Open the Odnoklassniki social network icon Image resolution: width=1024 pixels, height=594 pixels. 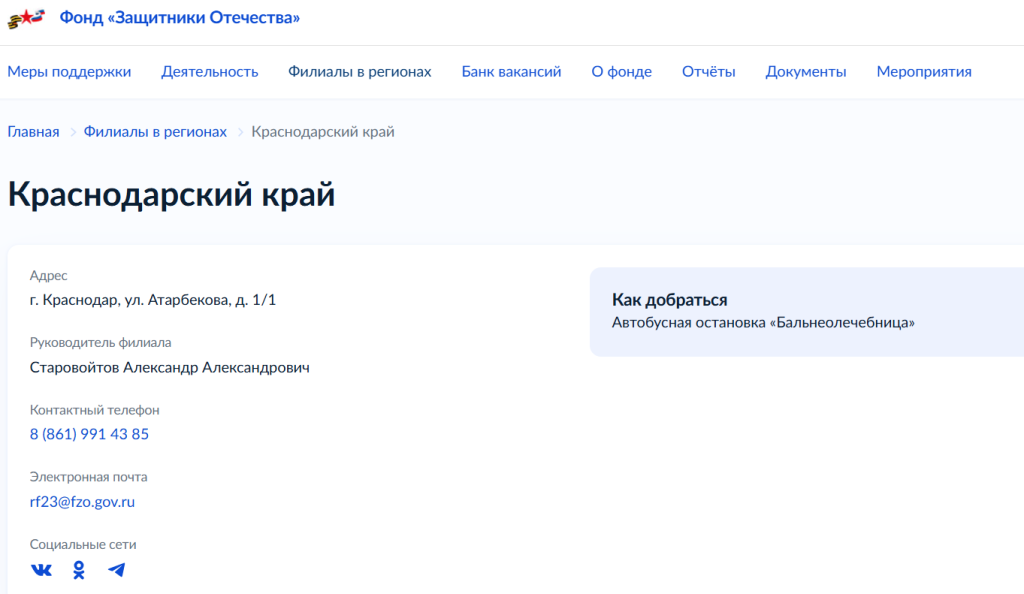(79, 570)
